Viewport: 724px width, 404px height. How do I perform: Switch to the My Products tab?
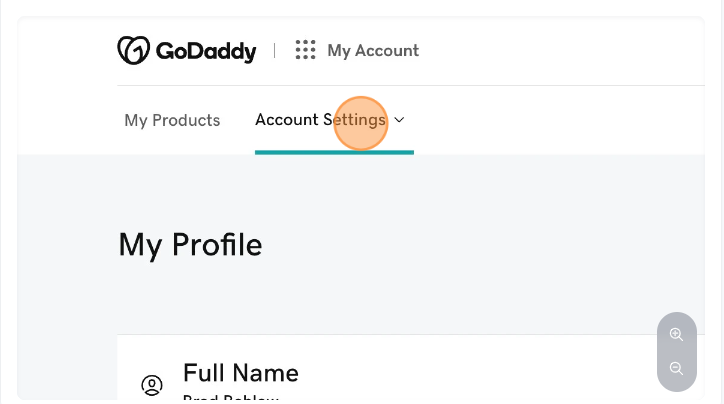click(x=172, y=120)
